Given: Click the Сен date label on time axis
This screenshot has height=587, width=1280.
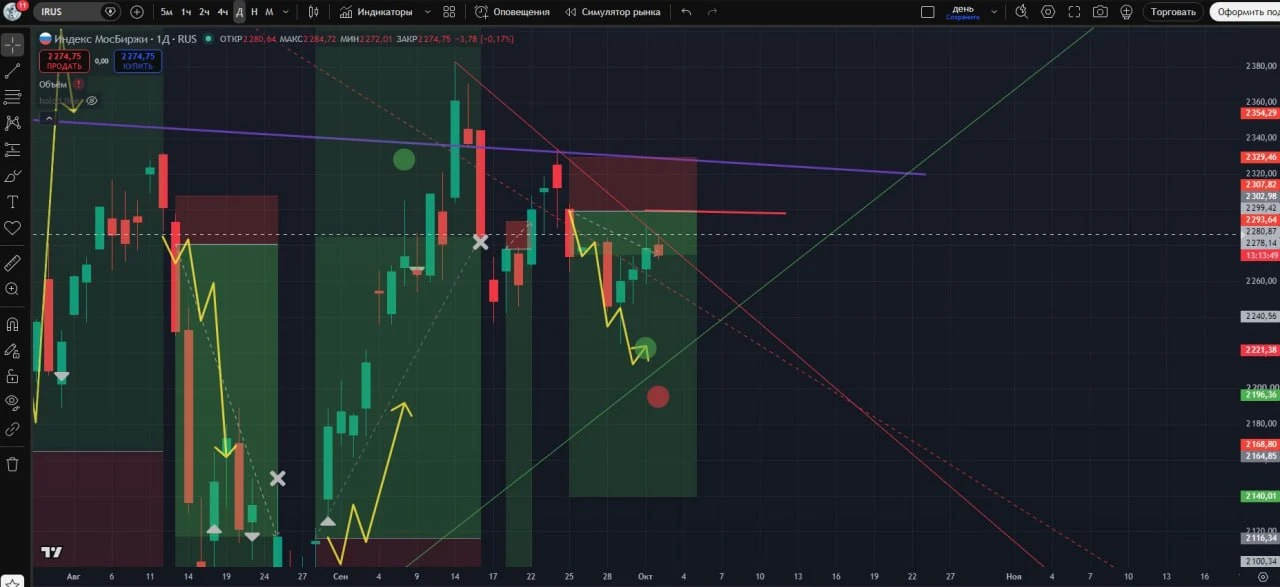Looking at the screenshot, I should pos(340,577).
